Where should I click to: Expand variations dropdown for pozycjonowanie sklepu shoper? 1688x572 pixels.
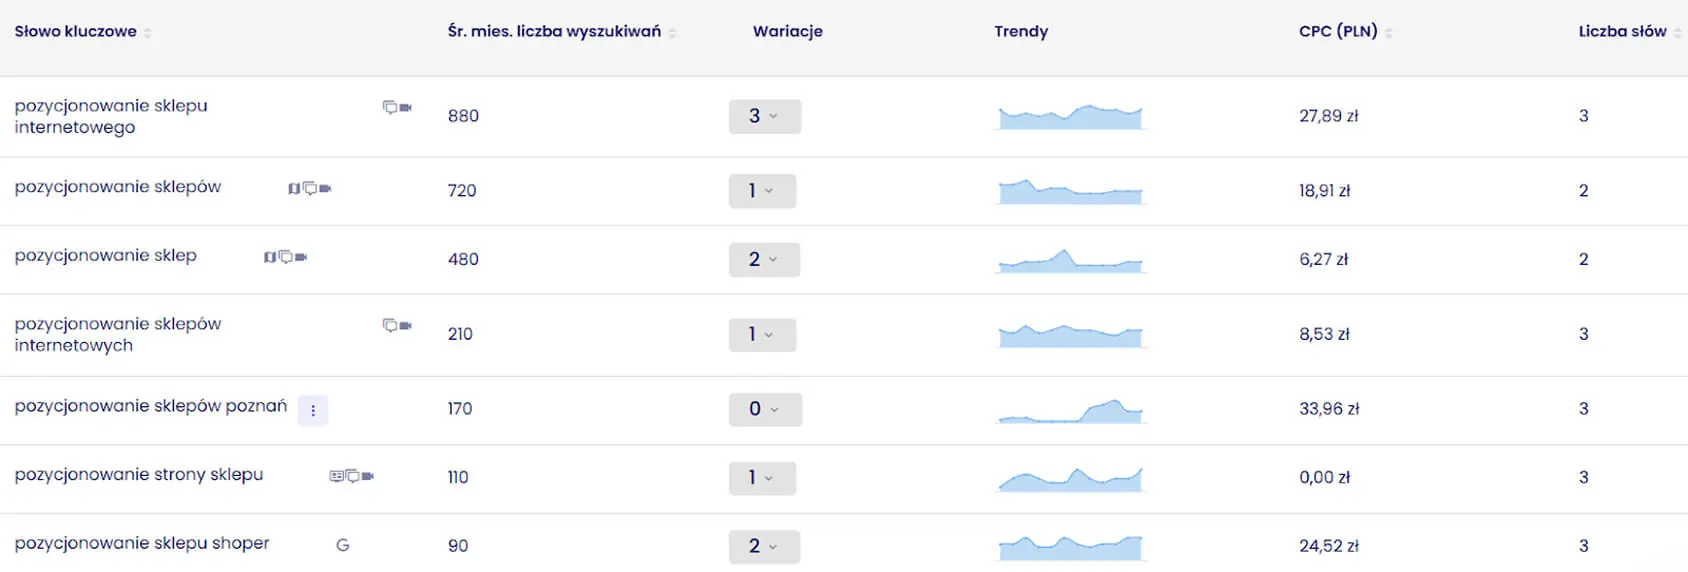click(x=764, y=546)
